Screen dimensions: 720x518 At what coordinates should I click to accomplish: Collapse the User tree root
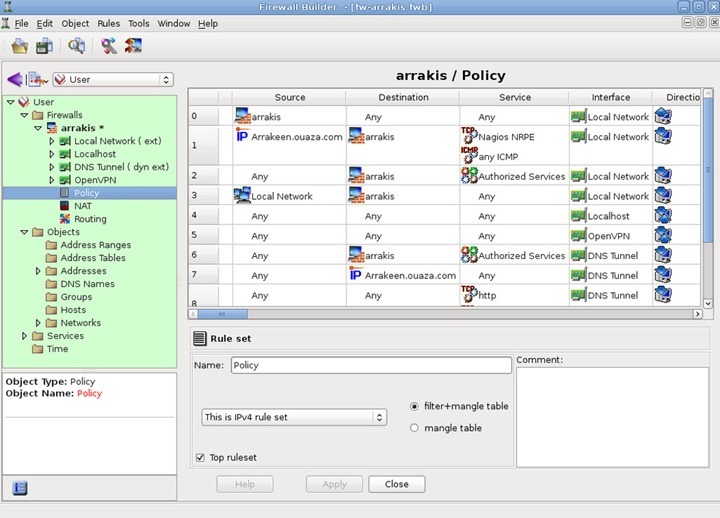pos(11,102)
